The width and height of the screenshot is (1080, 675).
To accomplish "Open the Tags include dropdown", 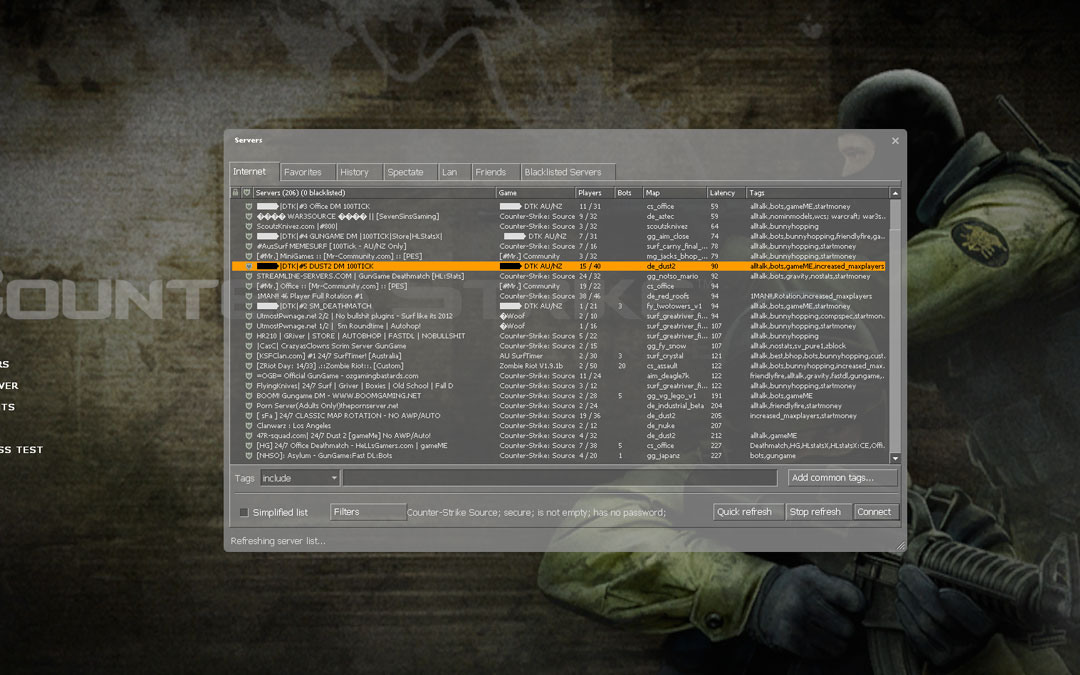I will [300, 478].
